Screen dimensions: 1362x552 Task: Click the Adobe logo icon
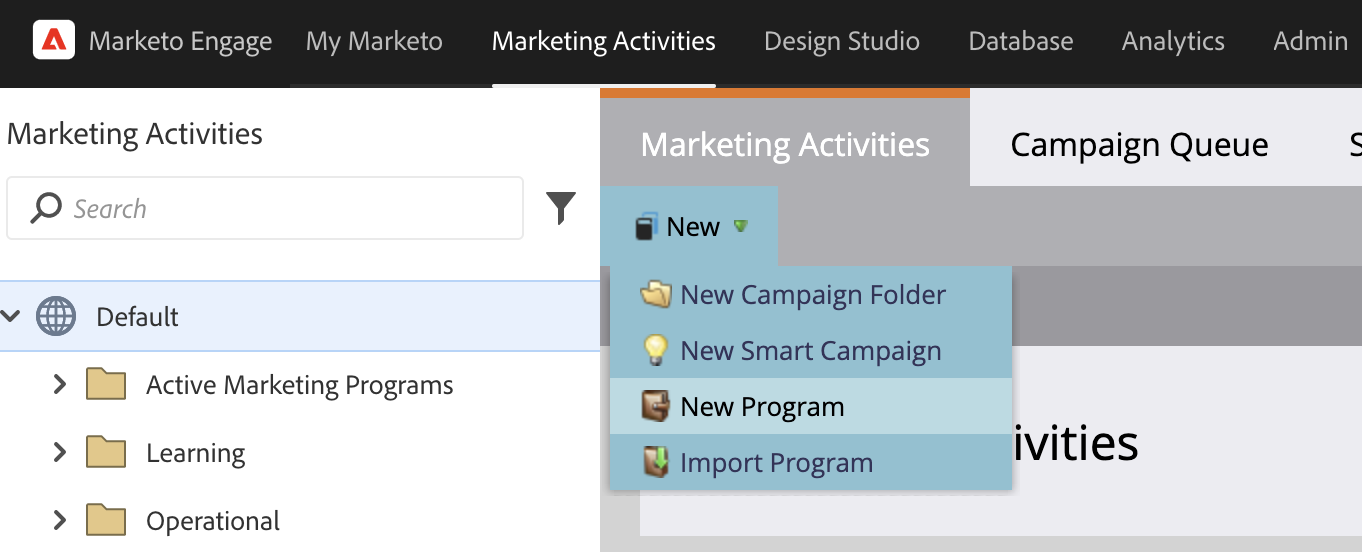click(54, 41)
